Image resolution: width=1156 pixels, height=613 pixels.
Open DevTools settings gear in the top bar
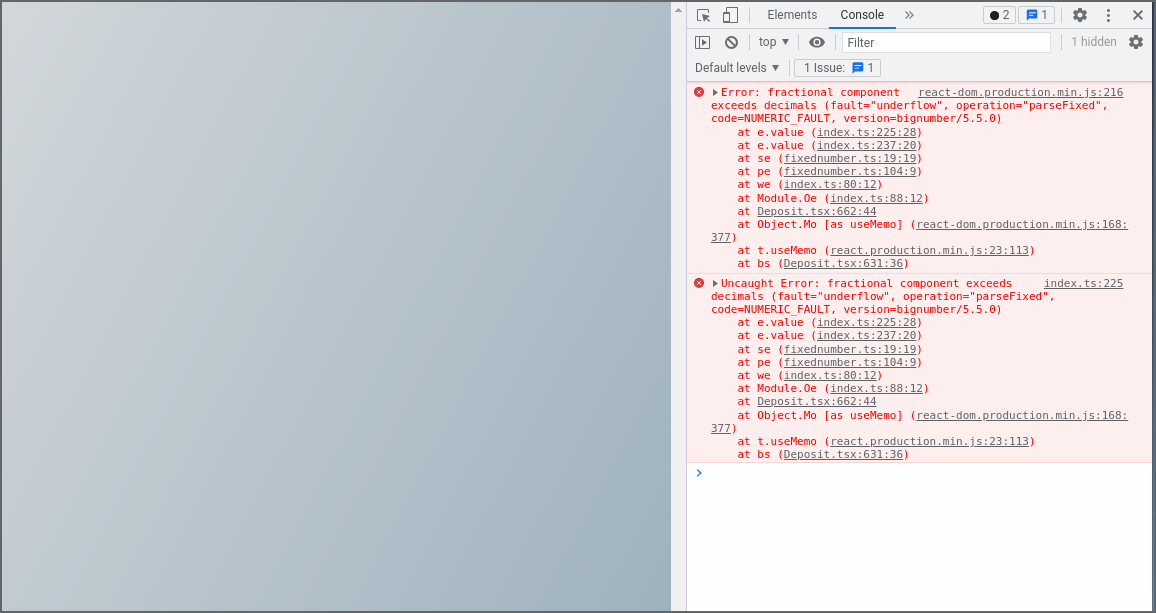pos(1079,15)
